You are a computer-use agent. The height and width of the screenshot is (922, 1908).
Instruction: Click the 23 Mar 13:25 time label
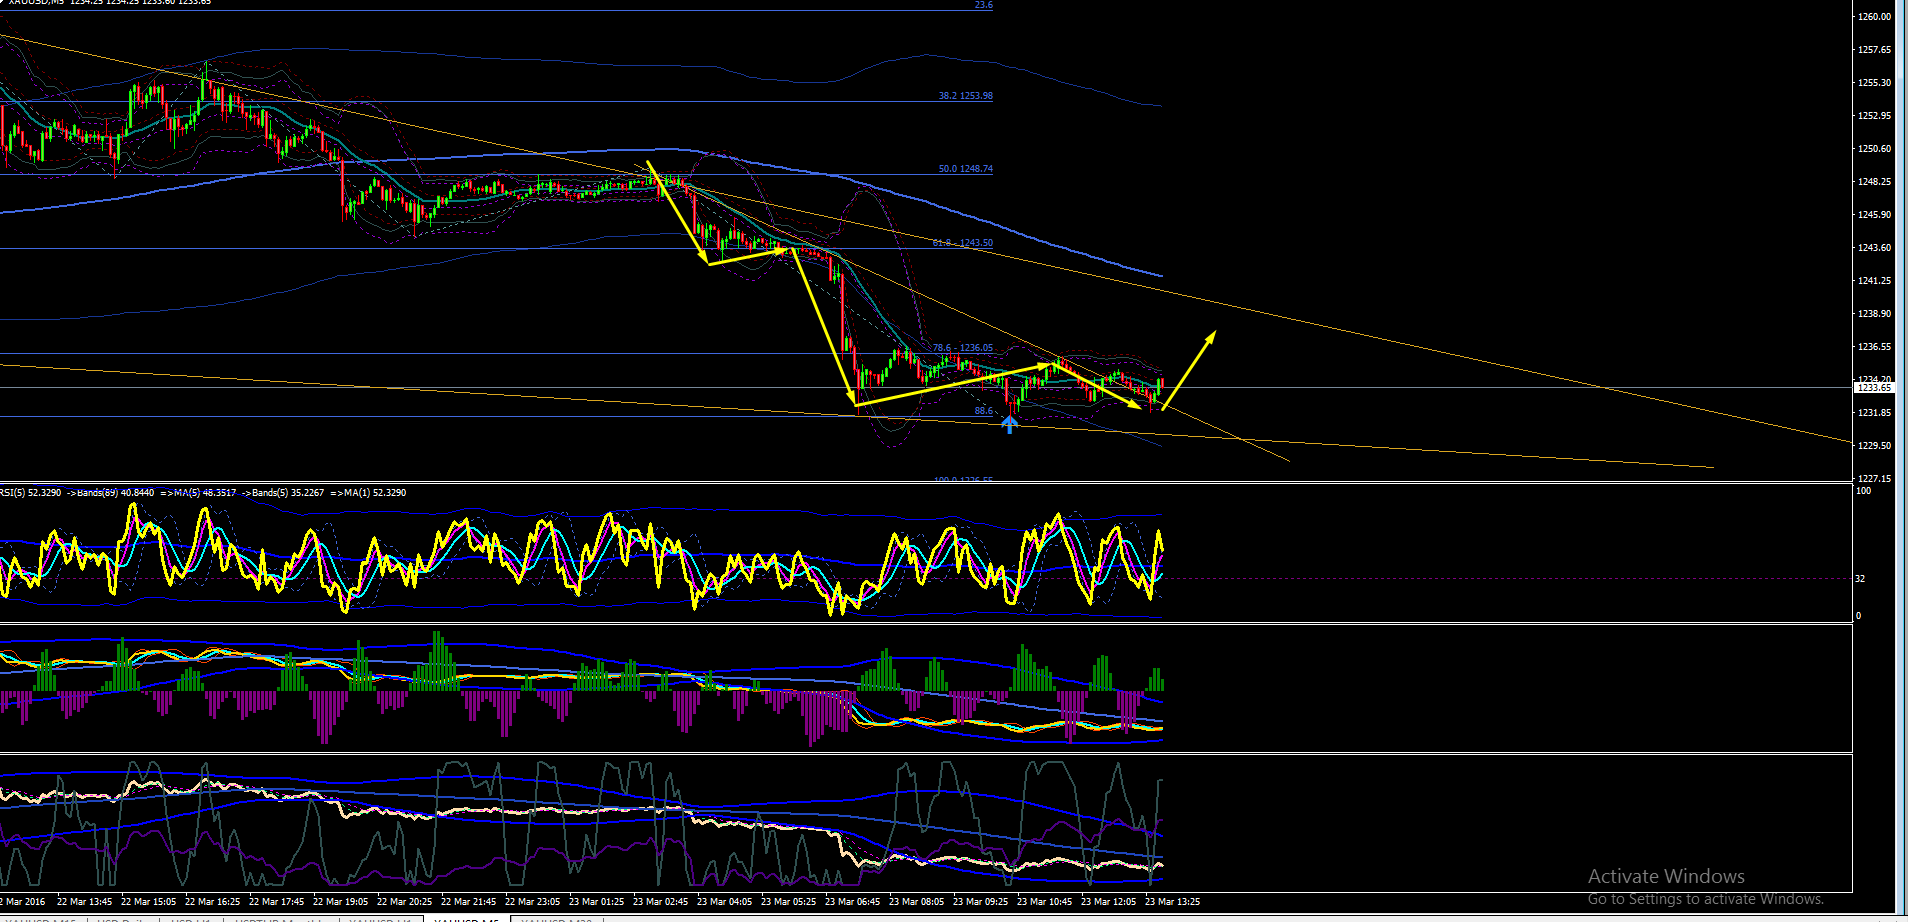(1172, 901)
